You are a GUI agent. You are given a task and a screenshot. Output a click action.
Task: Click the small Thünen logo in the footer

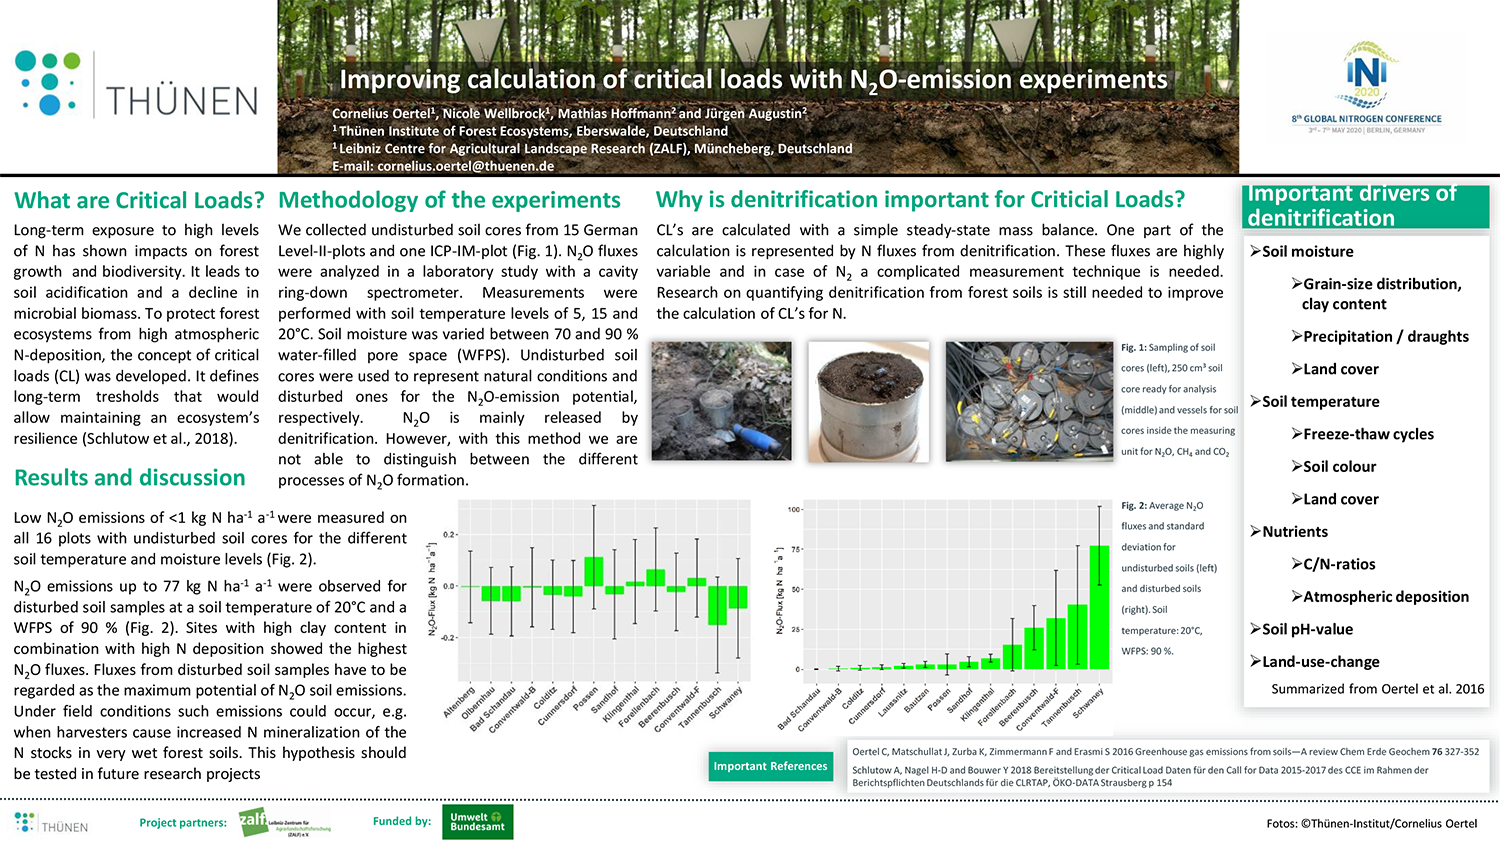coord(52,823)
